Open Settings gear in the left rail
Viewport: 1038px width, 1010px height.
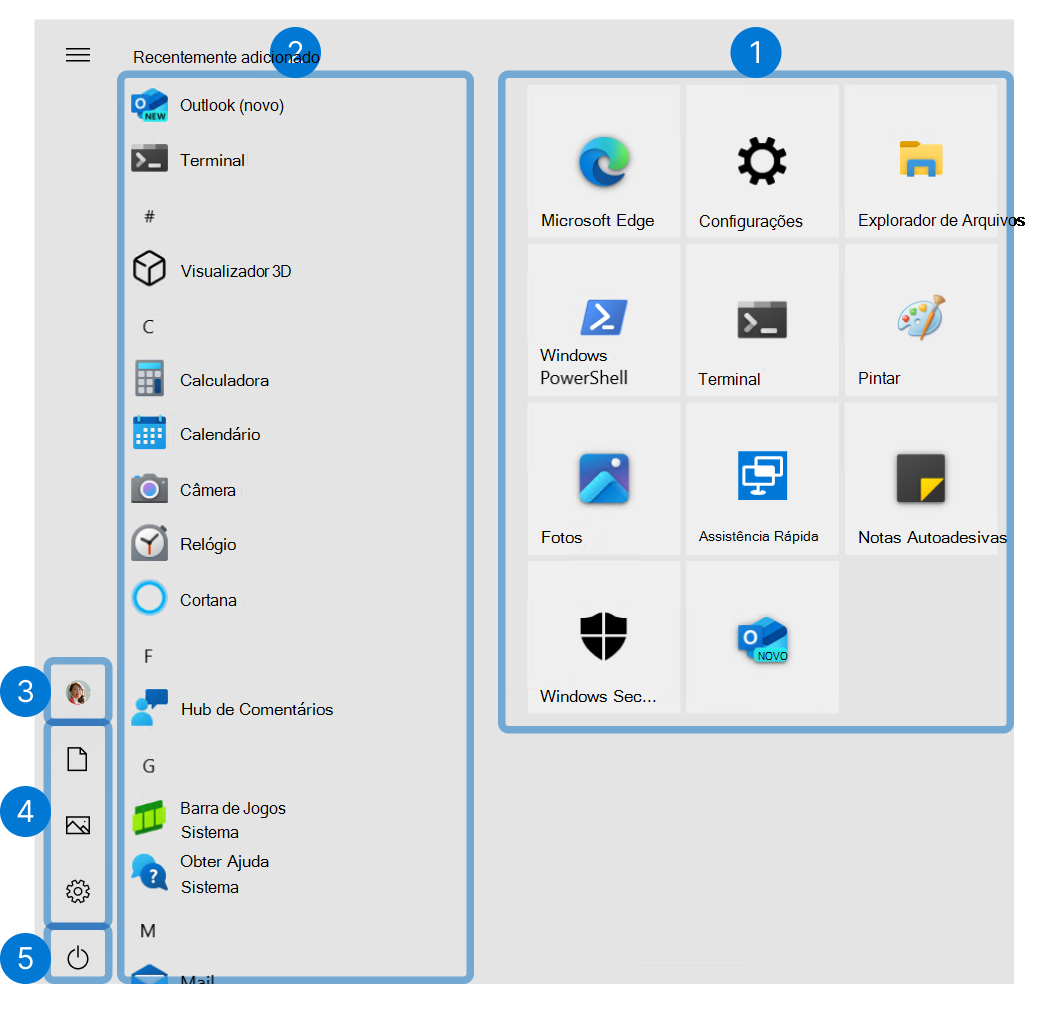coord(77,891)
